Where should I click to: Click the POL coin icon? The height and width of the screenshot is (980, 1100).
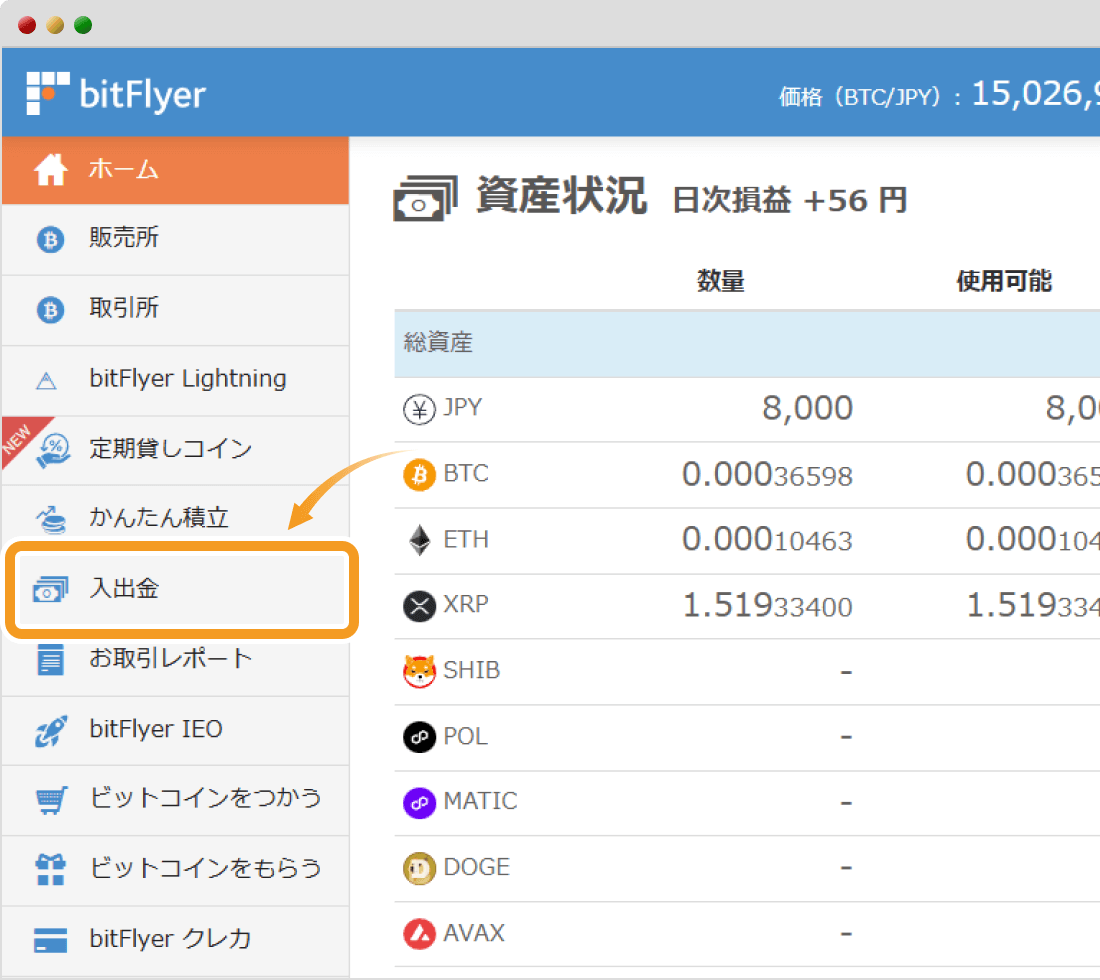[x=419, y=736]
